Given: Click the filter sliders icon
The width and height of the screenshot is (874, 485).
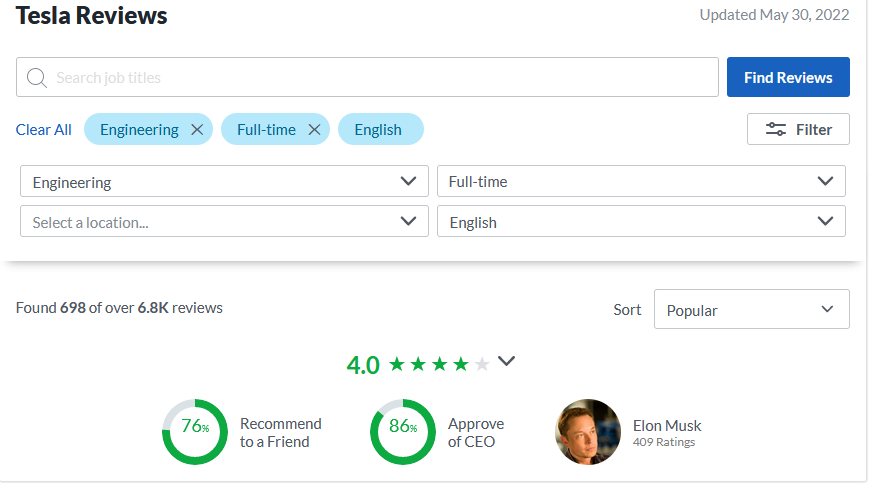Looking at the screenshot, I should 776,129.
